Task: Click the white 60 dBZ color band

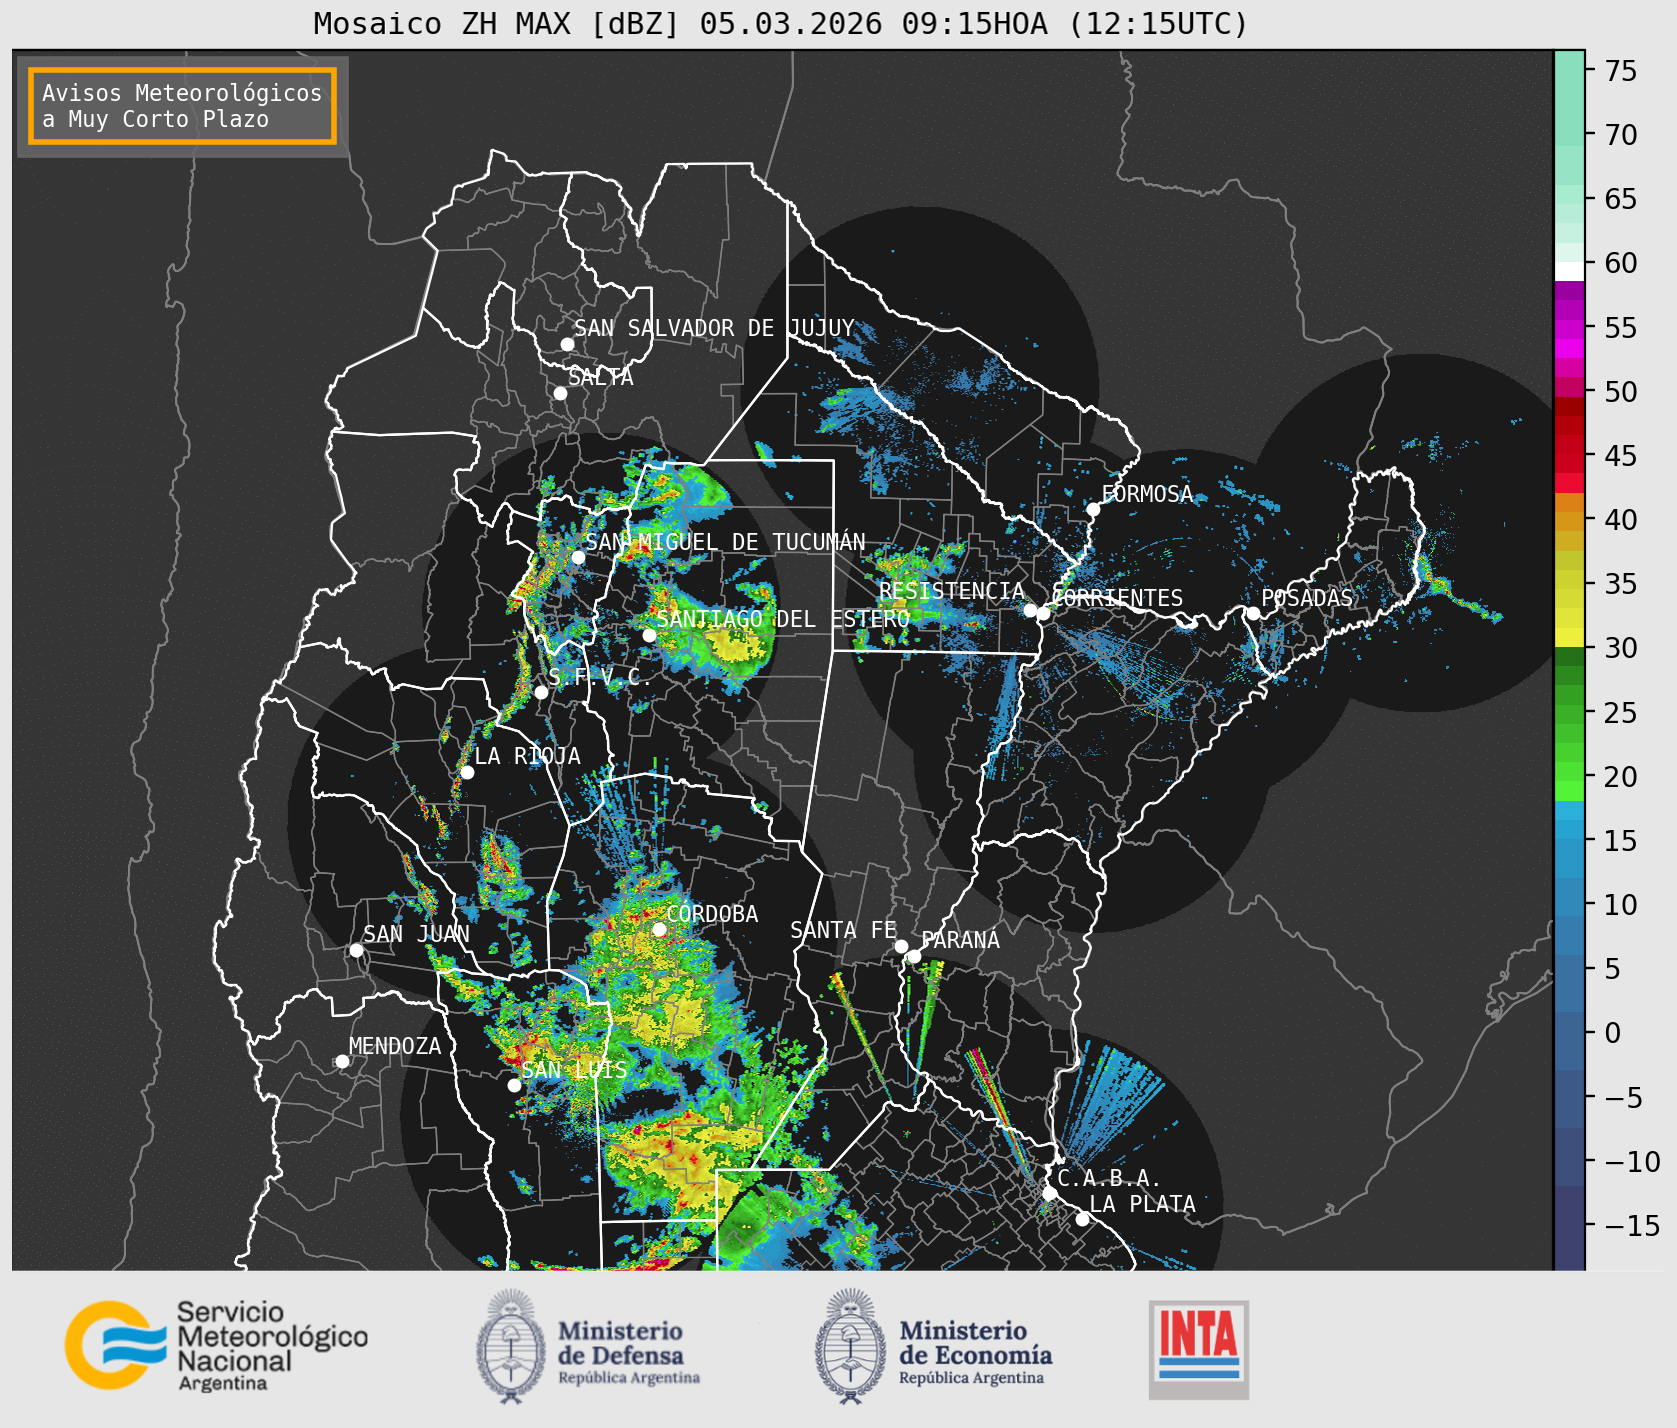Action: pos(1569,271)
